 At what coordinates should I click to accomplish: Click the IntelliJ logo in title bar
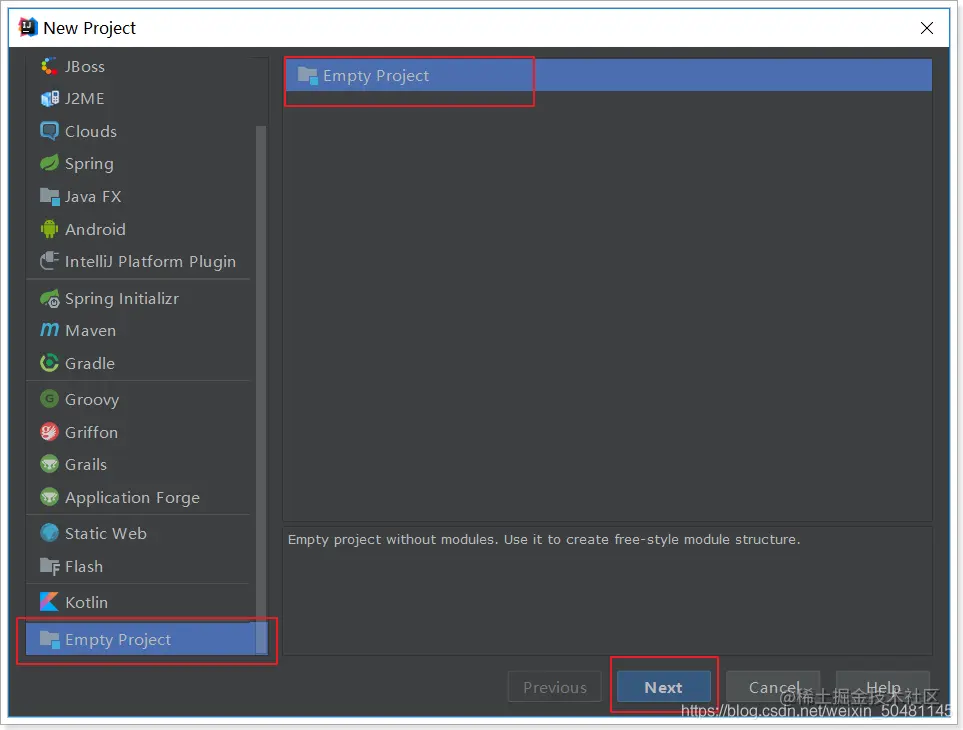(28, 28)
